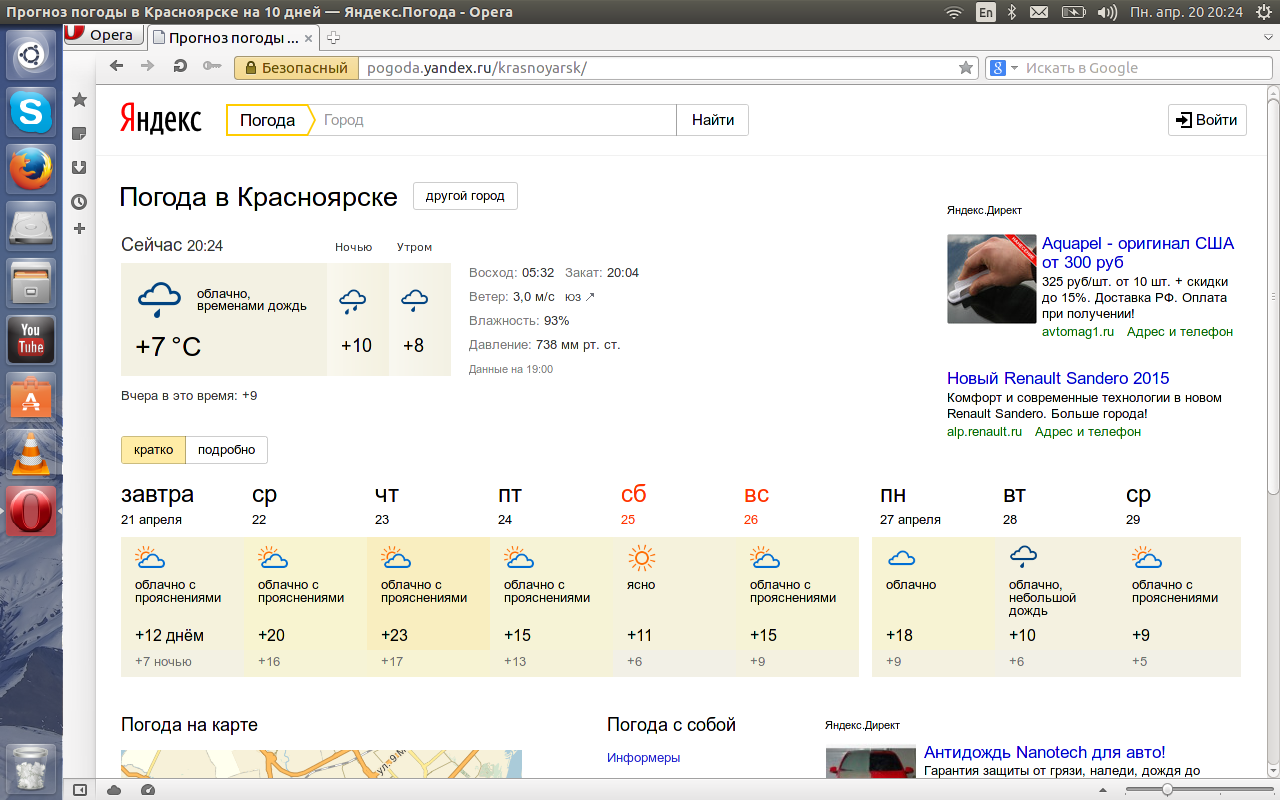Open the volume indicator in the top panel
The width and height of the screenshot is (1280, 800).
tap(1107, 12)
